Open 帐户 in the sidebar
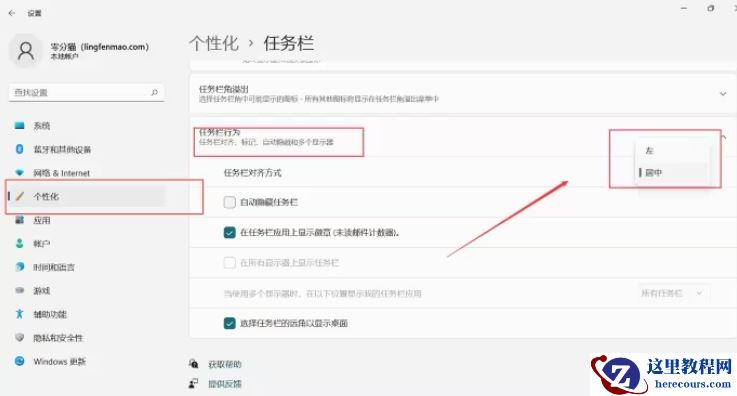The height and width of the screenshot is (396, 737). [x=41, y=243]
